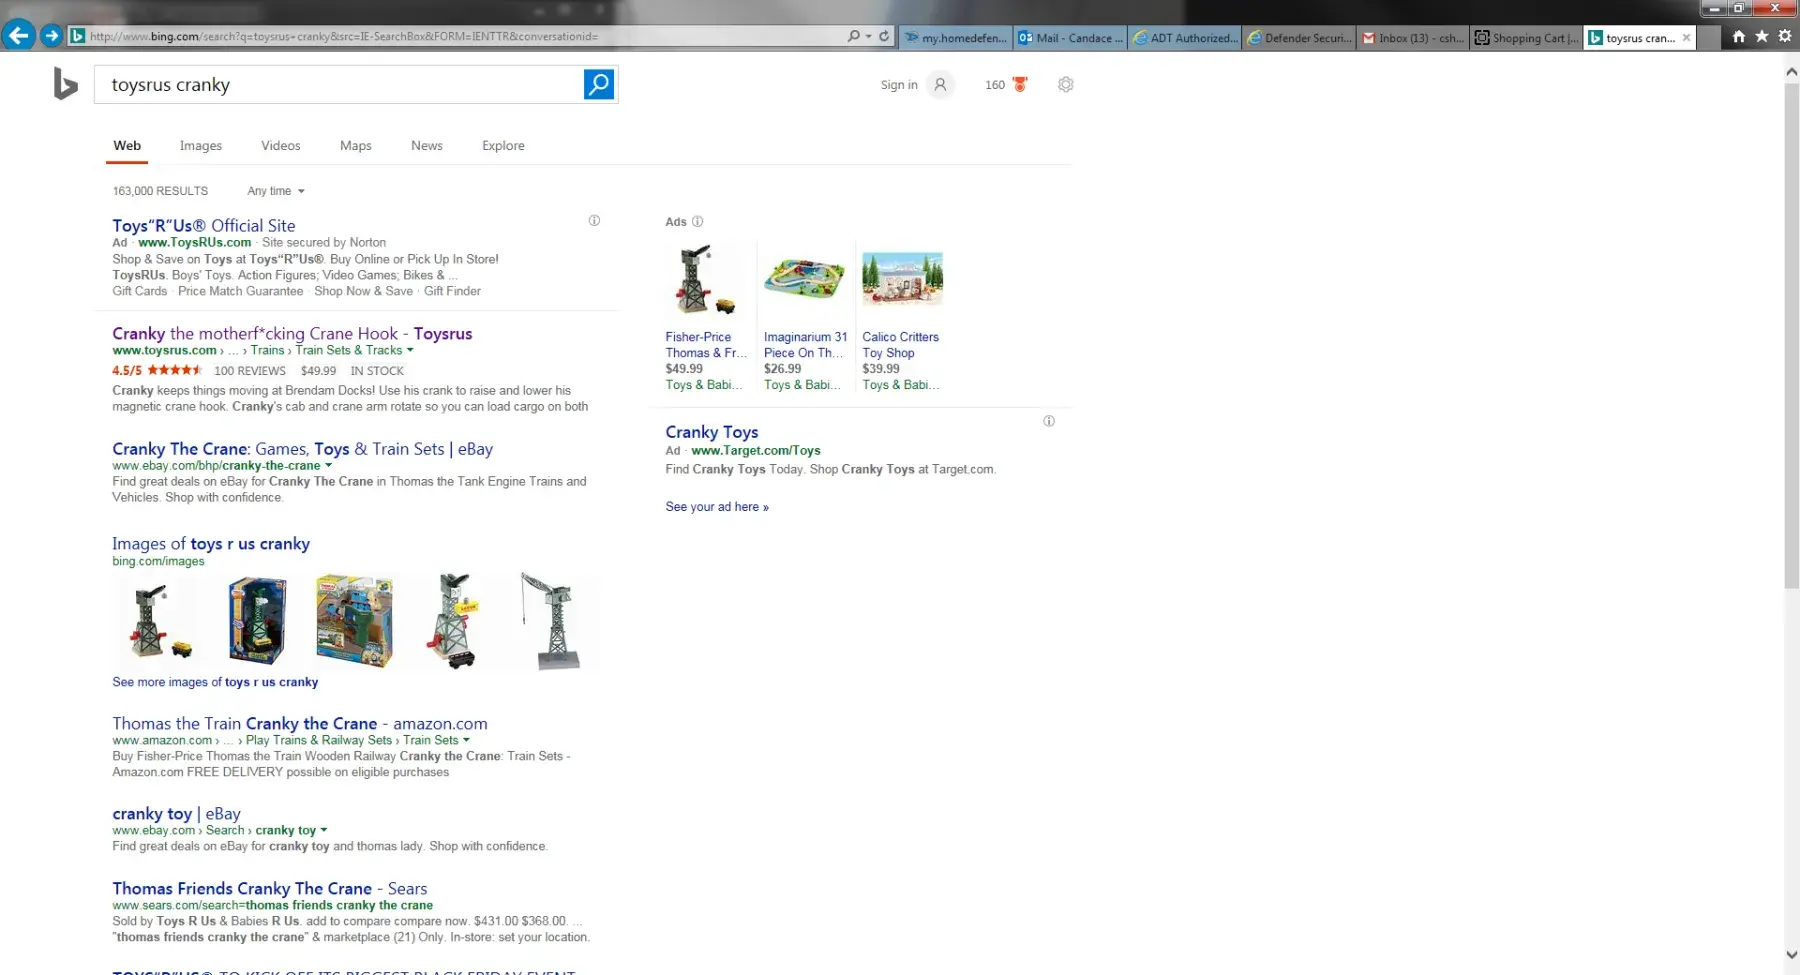The height and width of the screenshot is (975, 1800).
Task: Click the browser back arrow button
Action: [18, 36]
